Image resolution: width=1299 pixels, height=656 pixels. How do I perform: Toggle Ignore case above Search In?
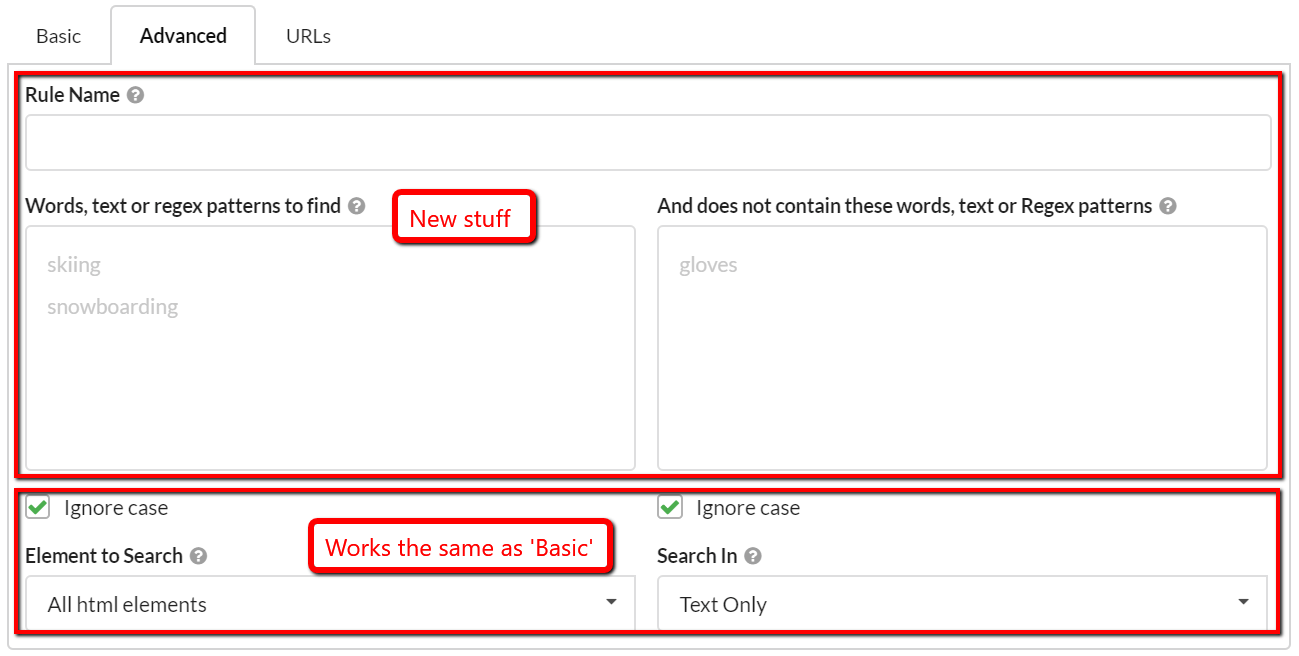pos(670,507)
